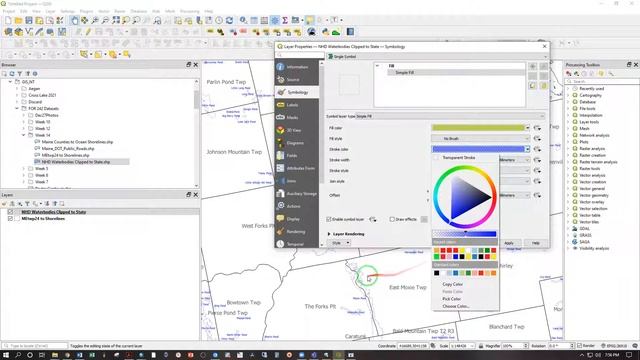Open the Auxiliary Storage page
640x360 pixels.
[297, 193]
